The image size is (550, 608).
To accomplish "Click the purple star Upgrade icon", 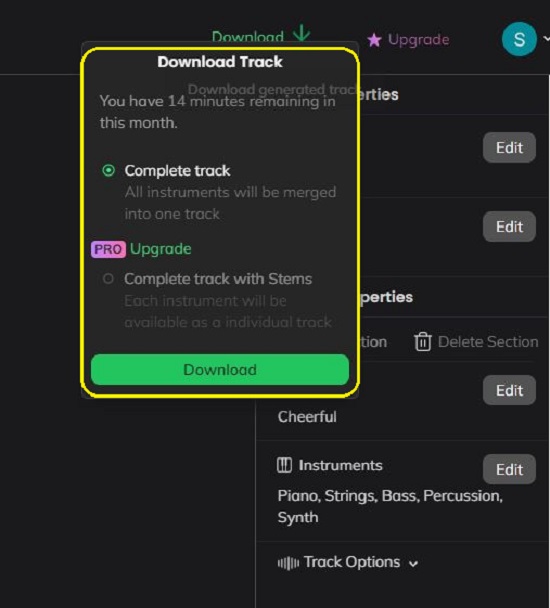I will (x=374, y=40).
